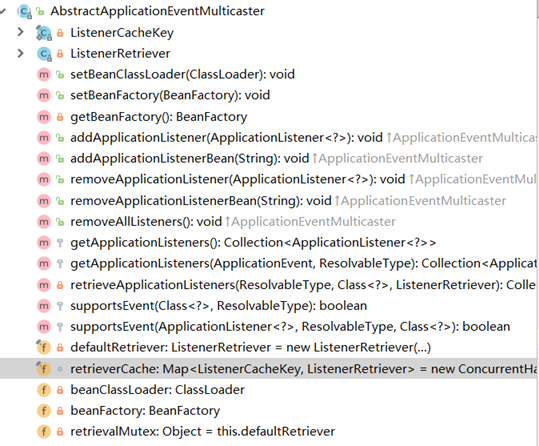Click the method icon for addApplicationListenerBean
Viewport: 539px width, 446px height.
(x=44, y=159)
